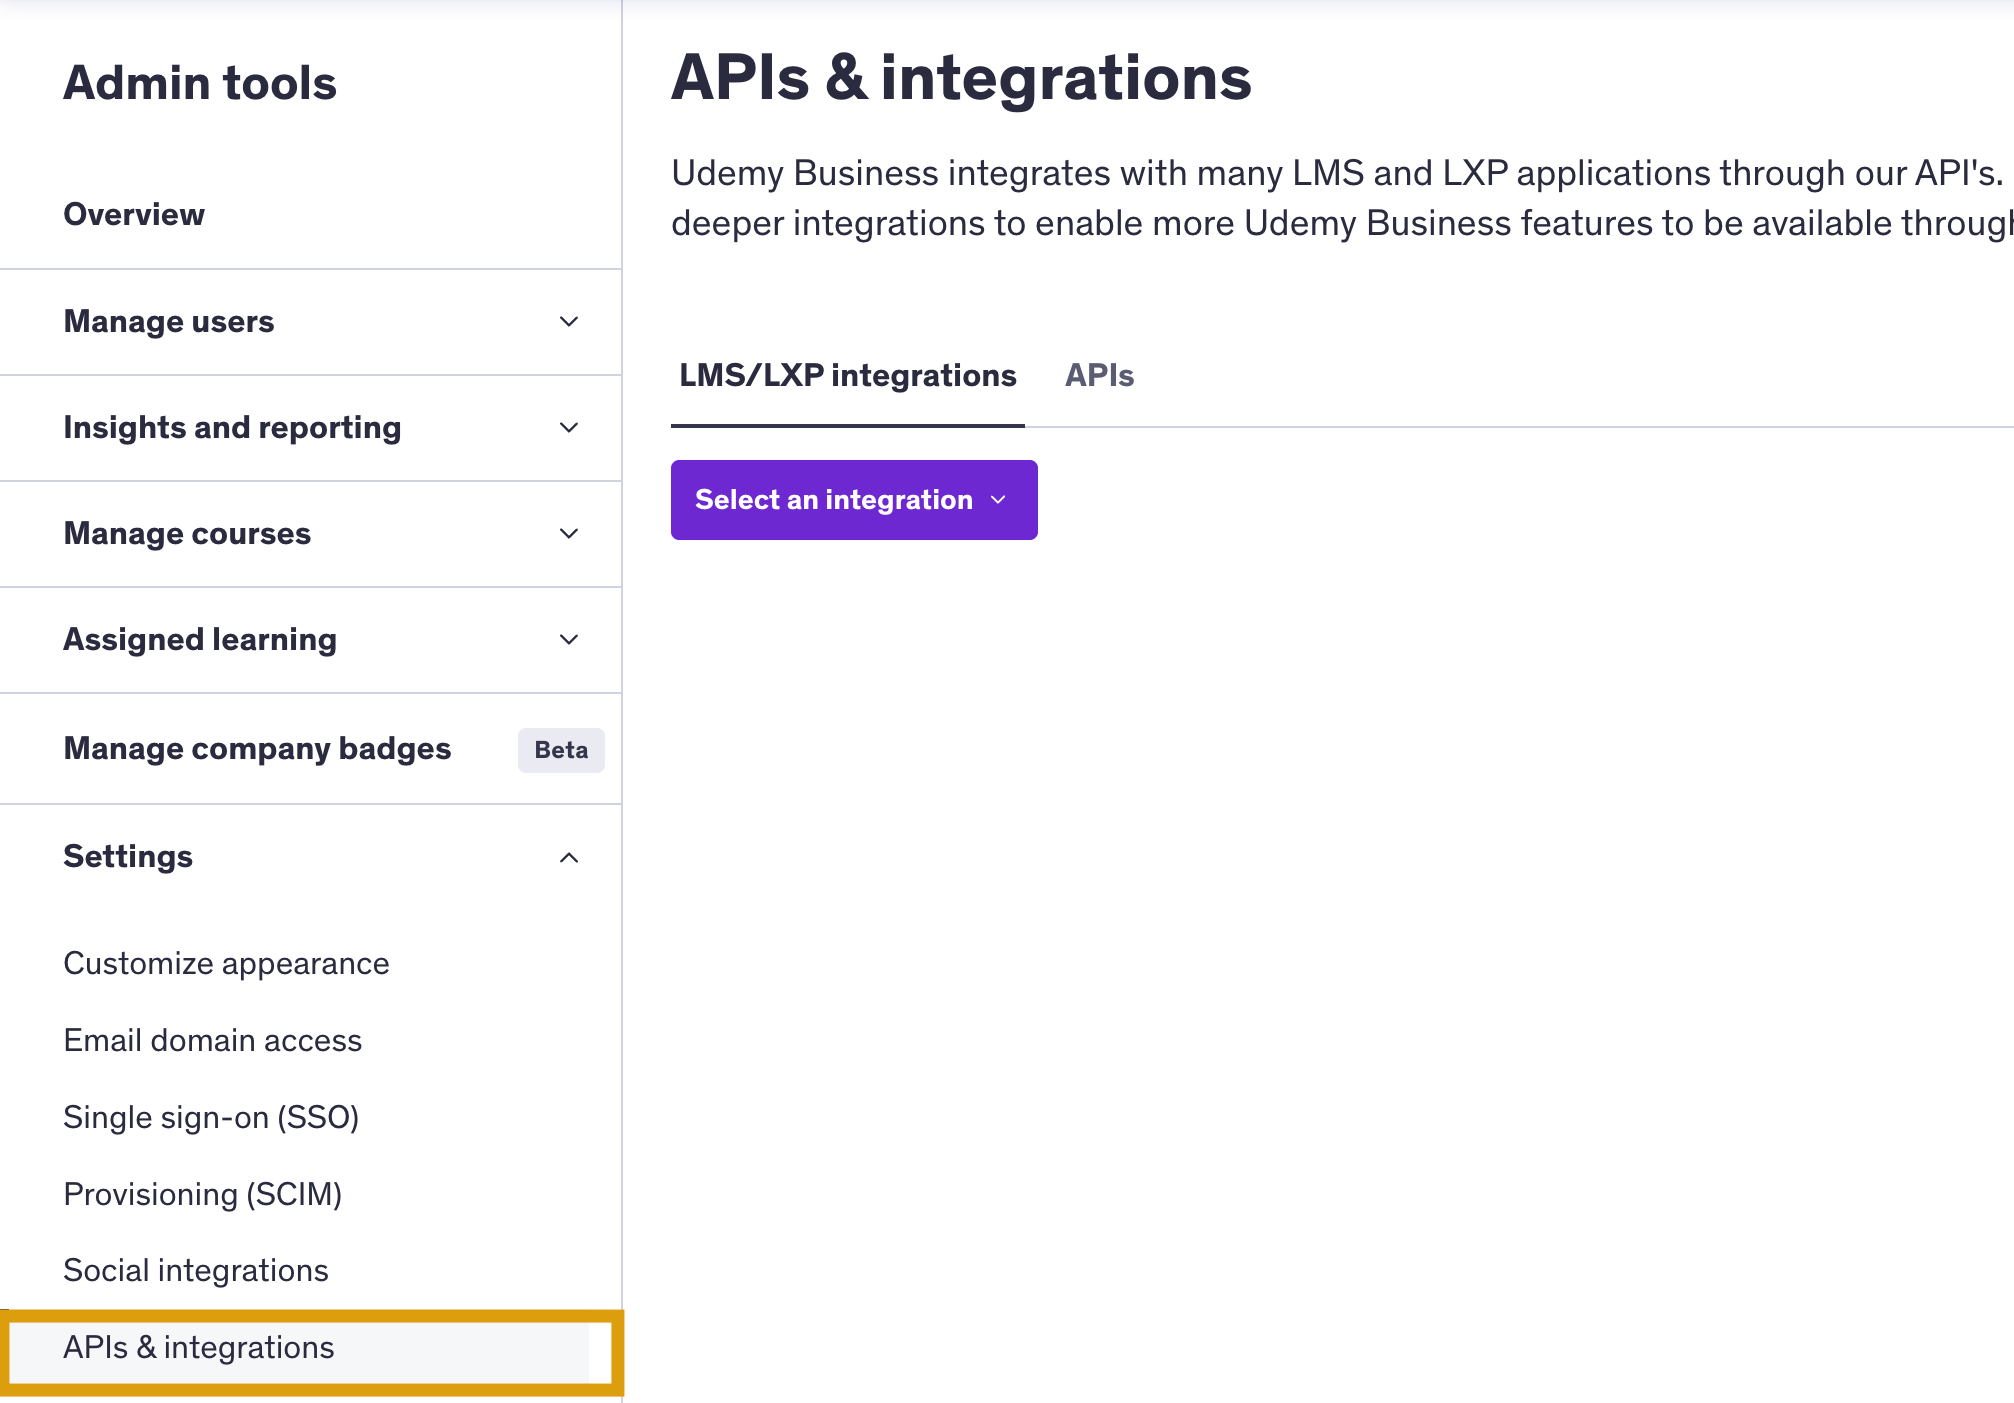Switch to the APIs tab
The image size is (2014, 1403).
point(1099,376)
